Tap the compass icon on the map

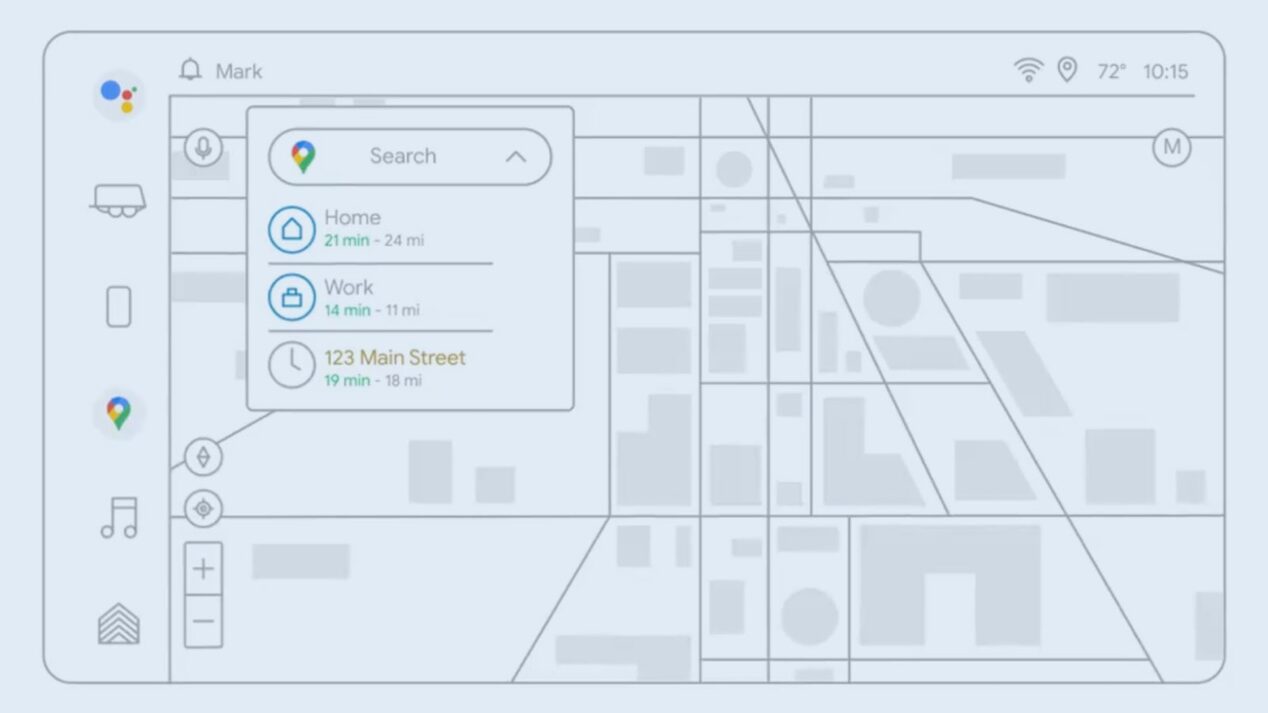(x=203, y=457)
